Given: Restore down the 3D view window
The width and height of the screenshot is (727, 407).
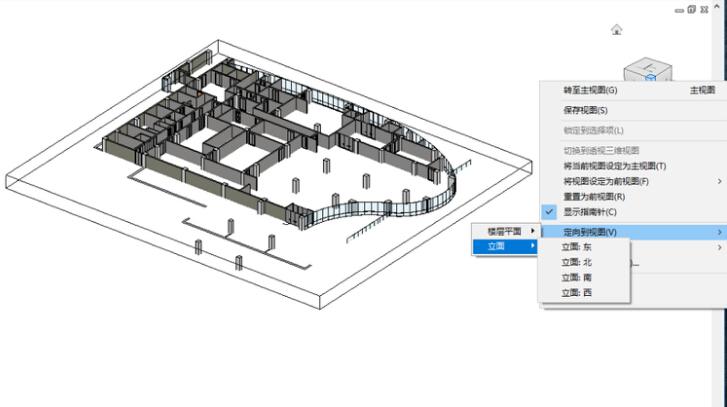Looking at the screenshot, I should pos(692,9).
